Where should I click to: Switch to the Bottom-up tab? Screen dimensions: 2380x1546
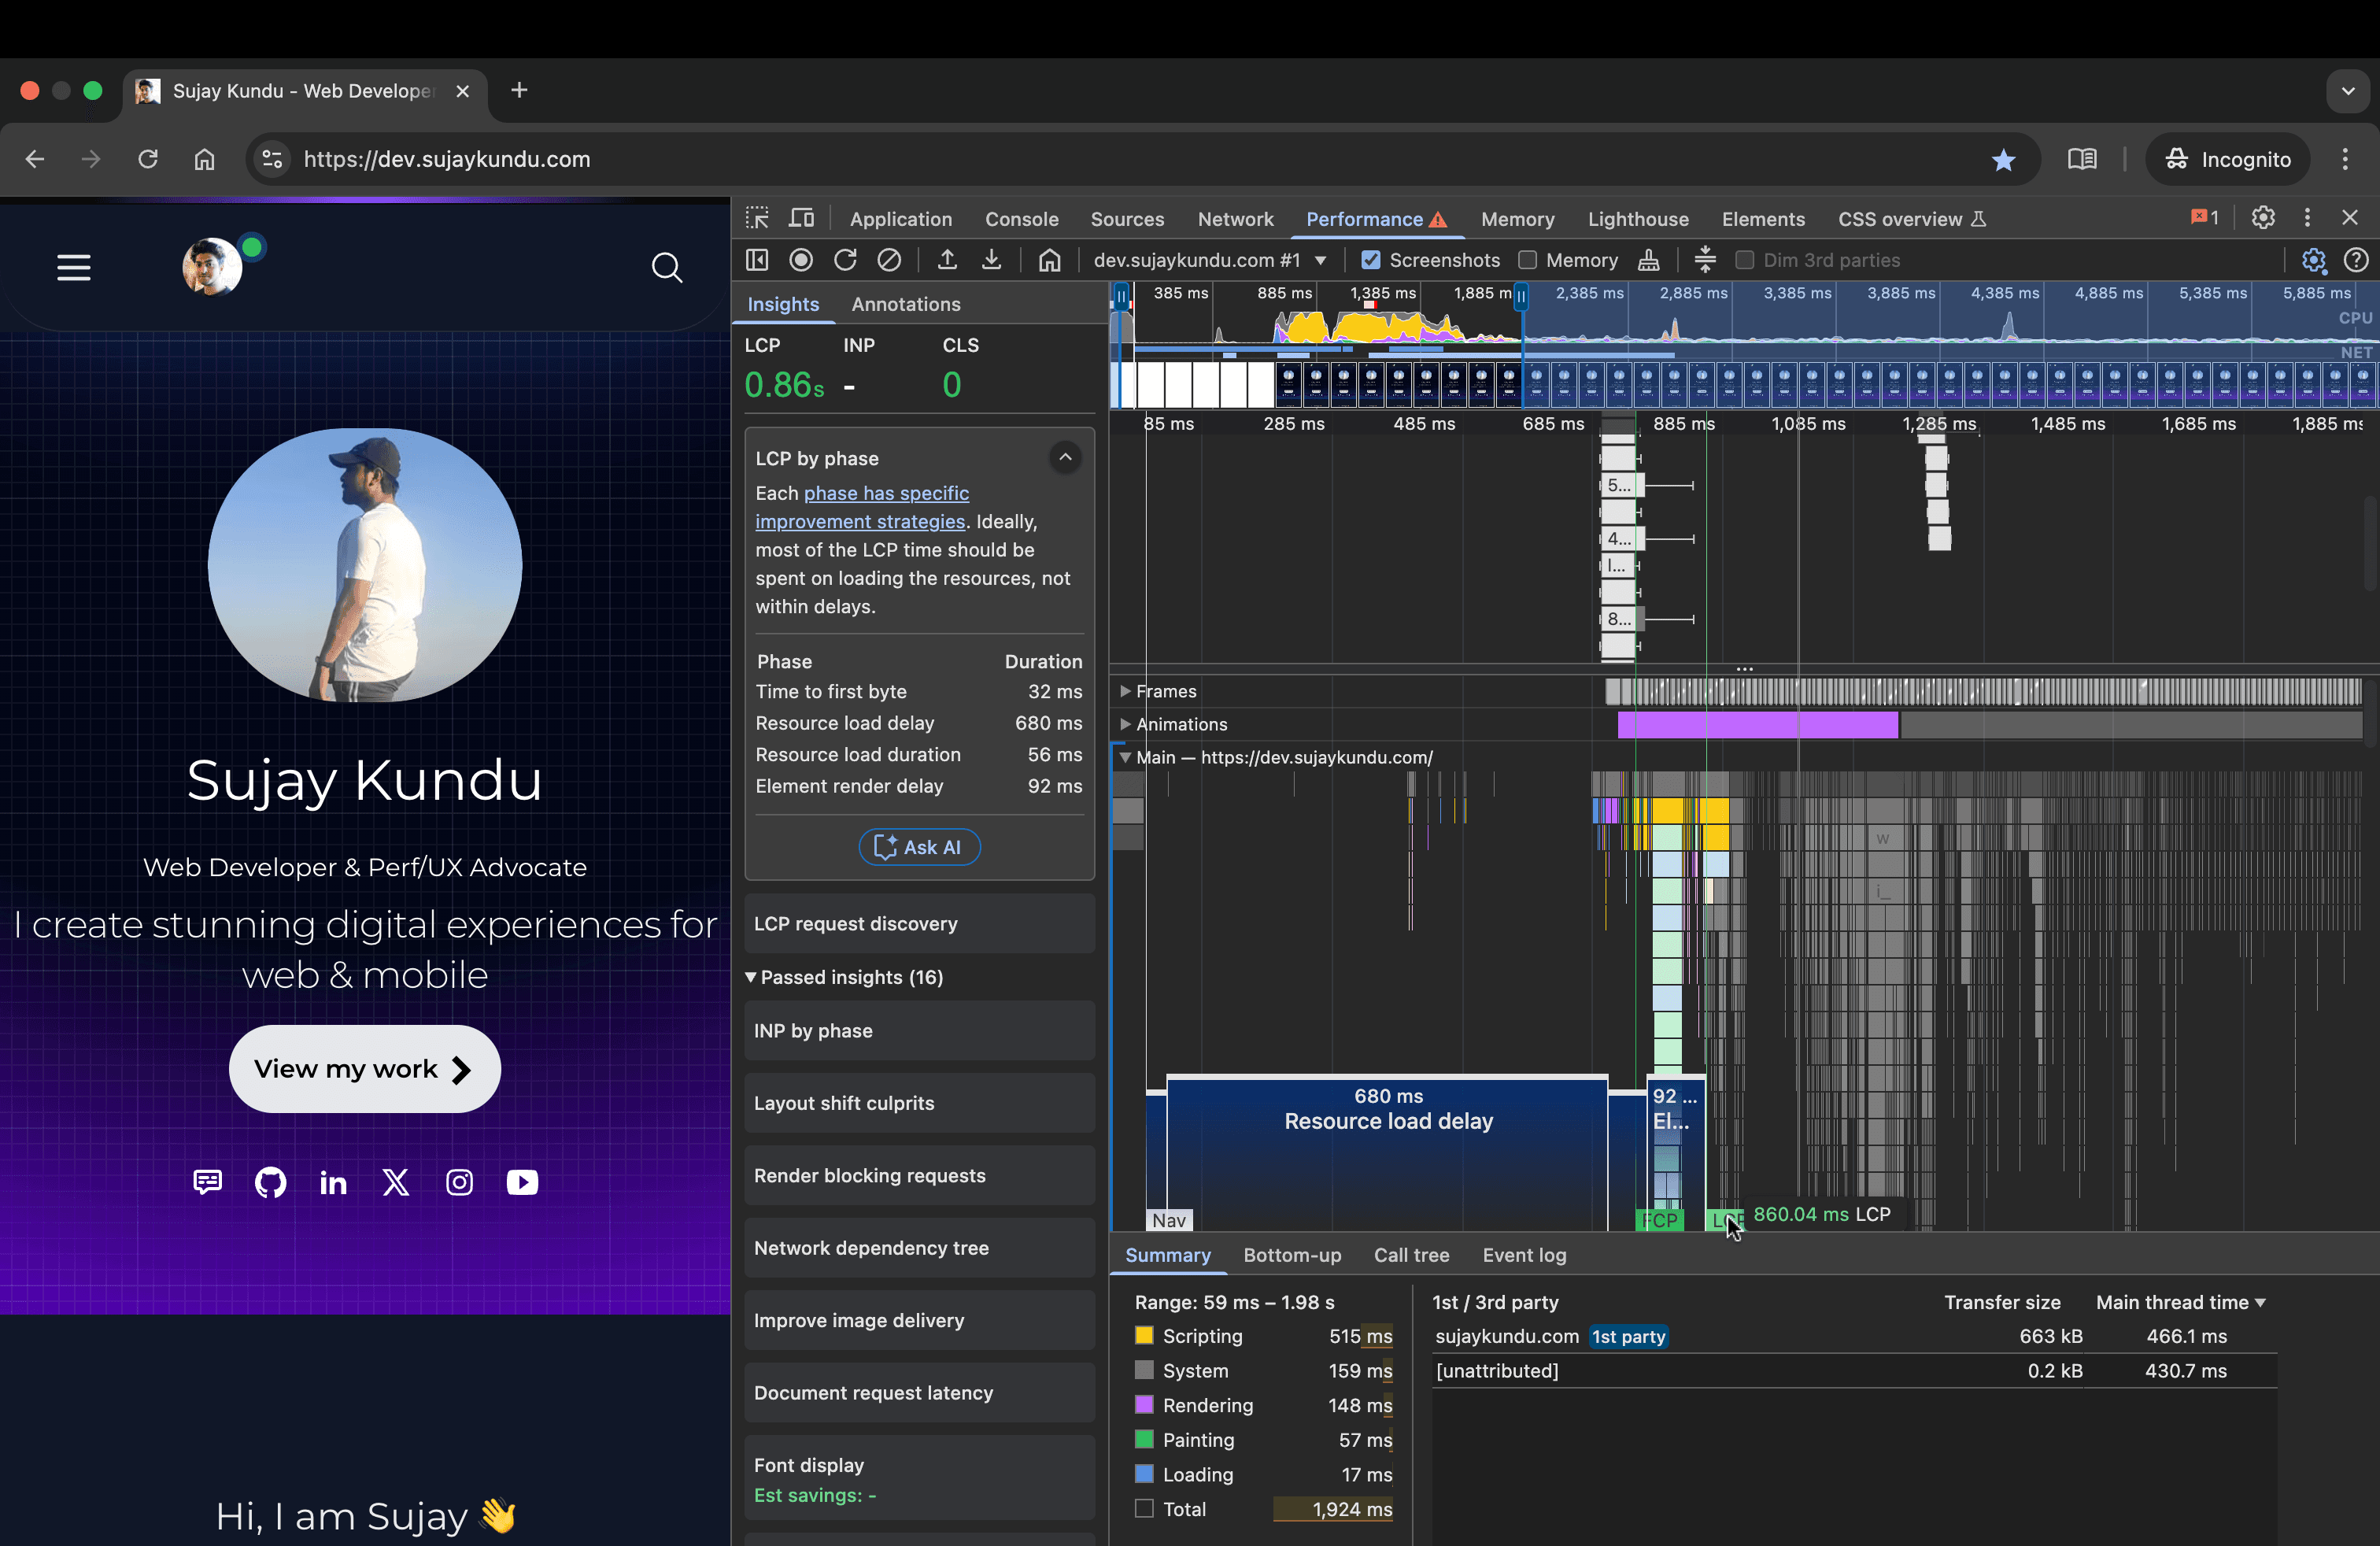tap(1292, 1255)
